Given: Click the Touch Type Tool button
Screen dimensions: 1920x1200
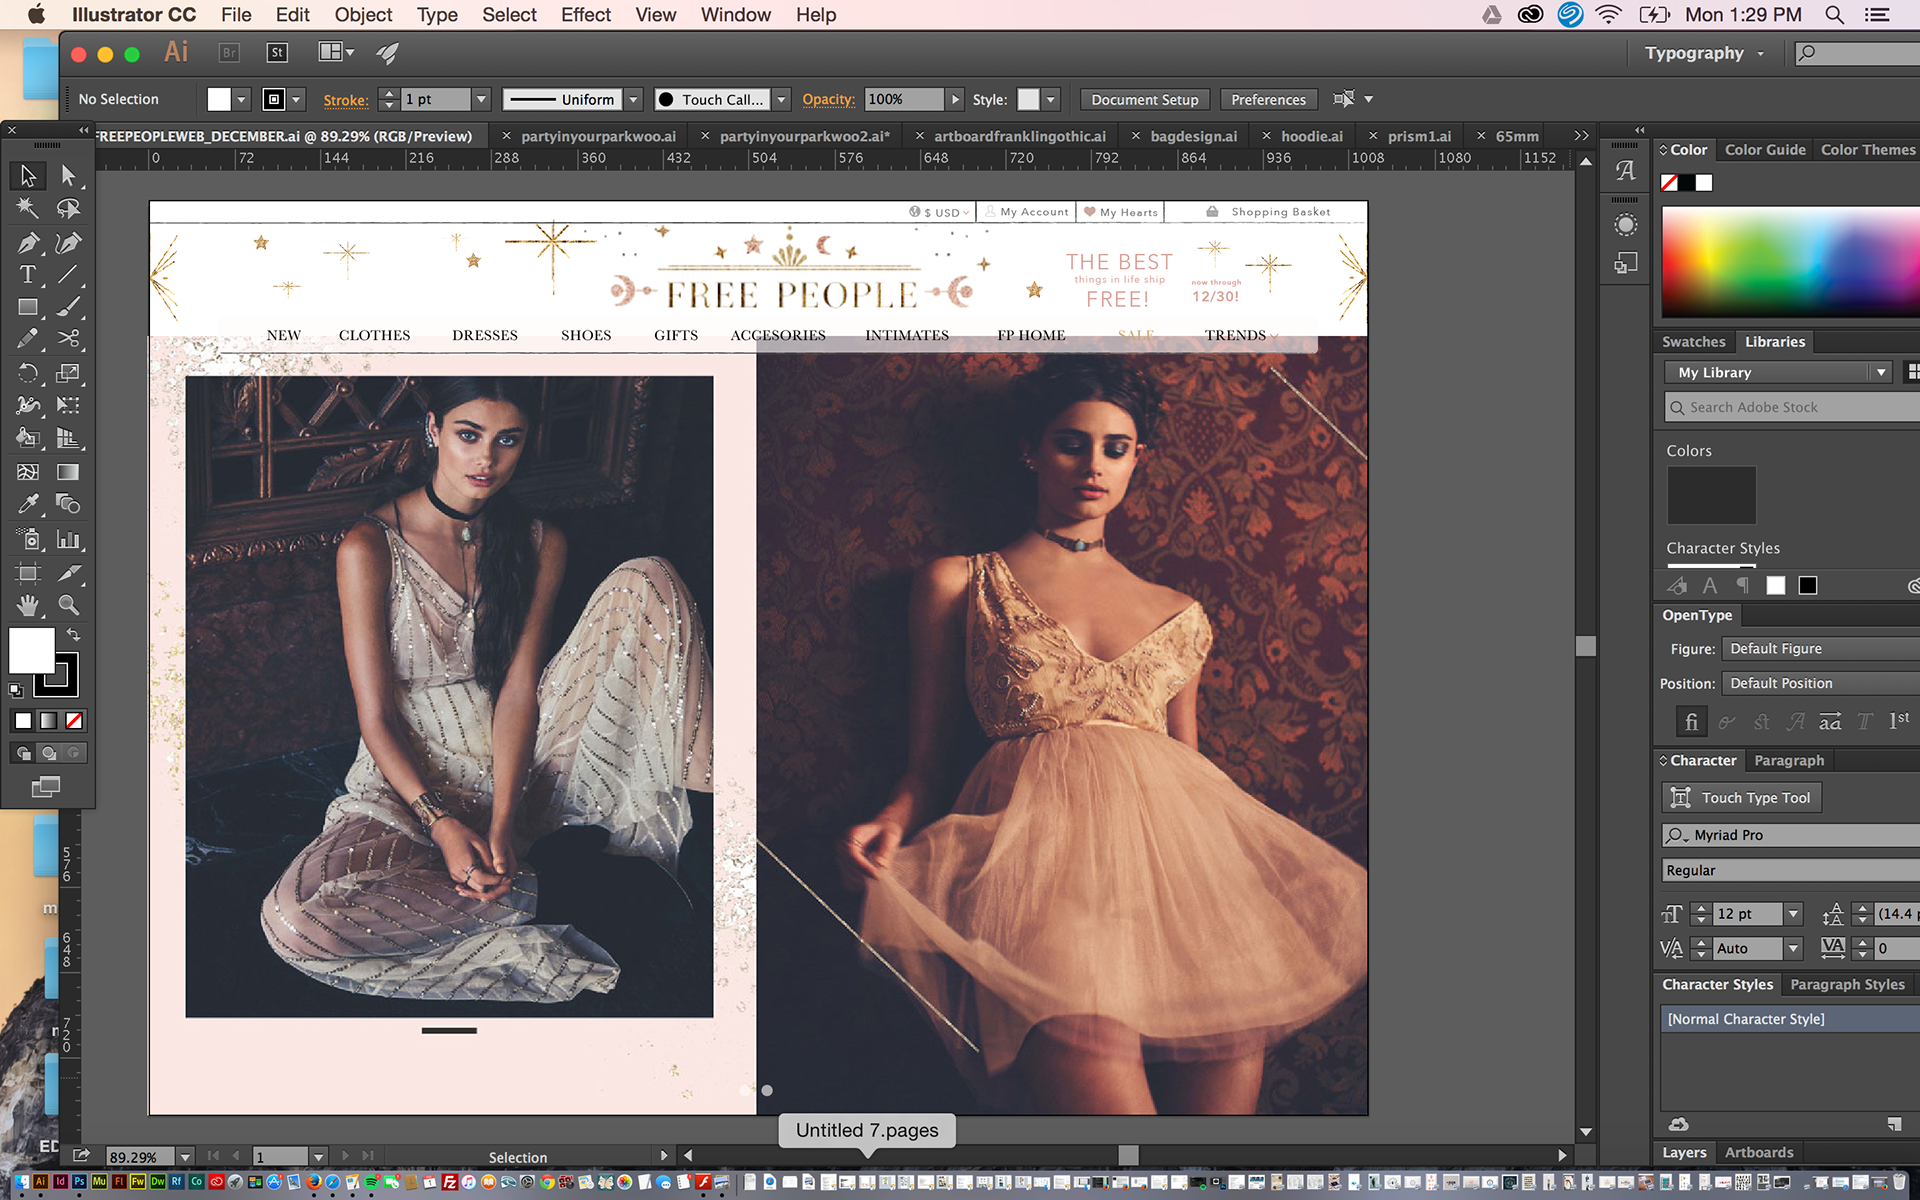Looking at the screenshot, I should pos(1741,797).
